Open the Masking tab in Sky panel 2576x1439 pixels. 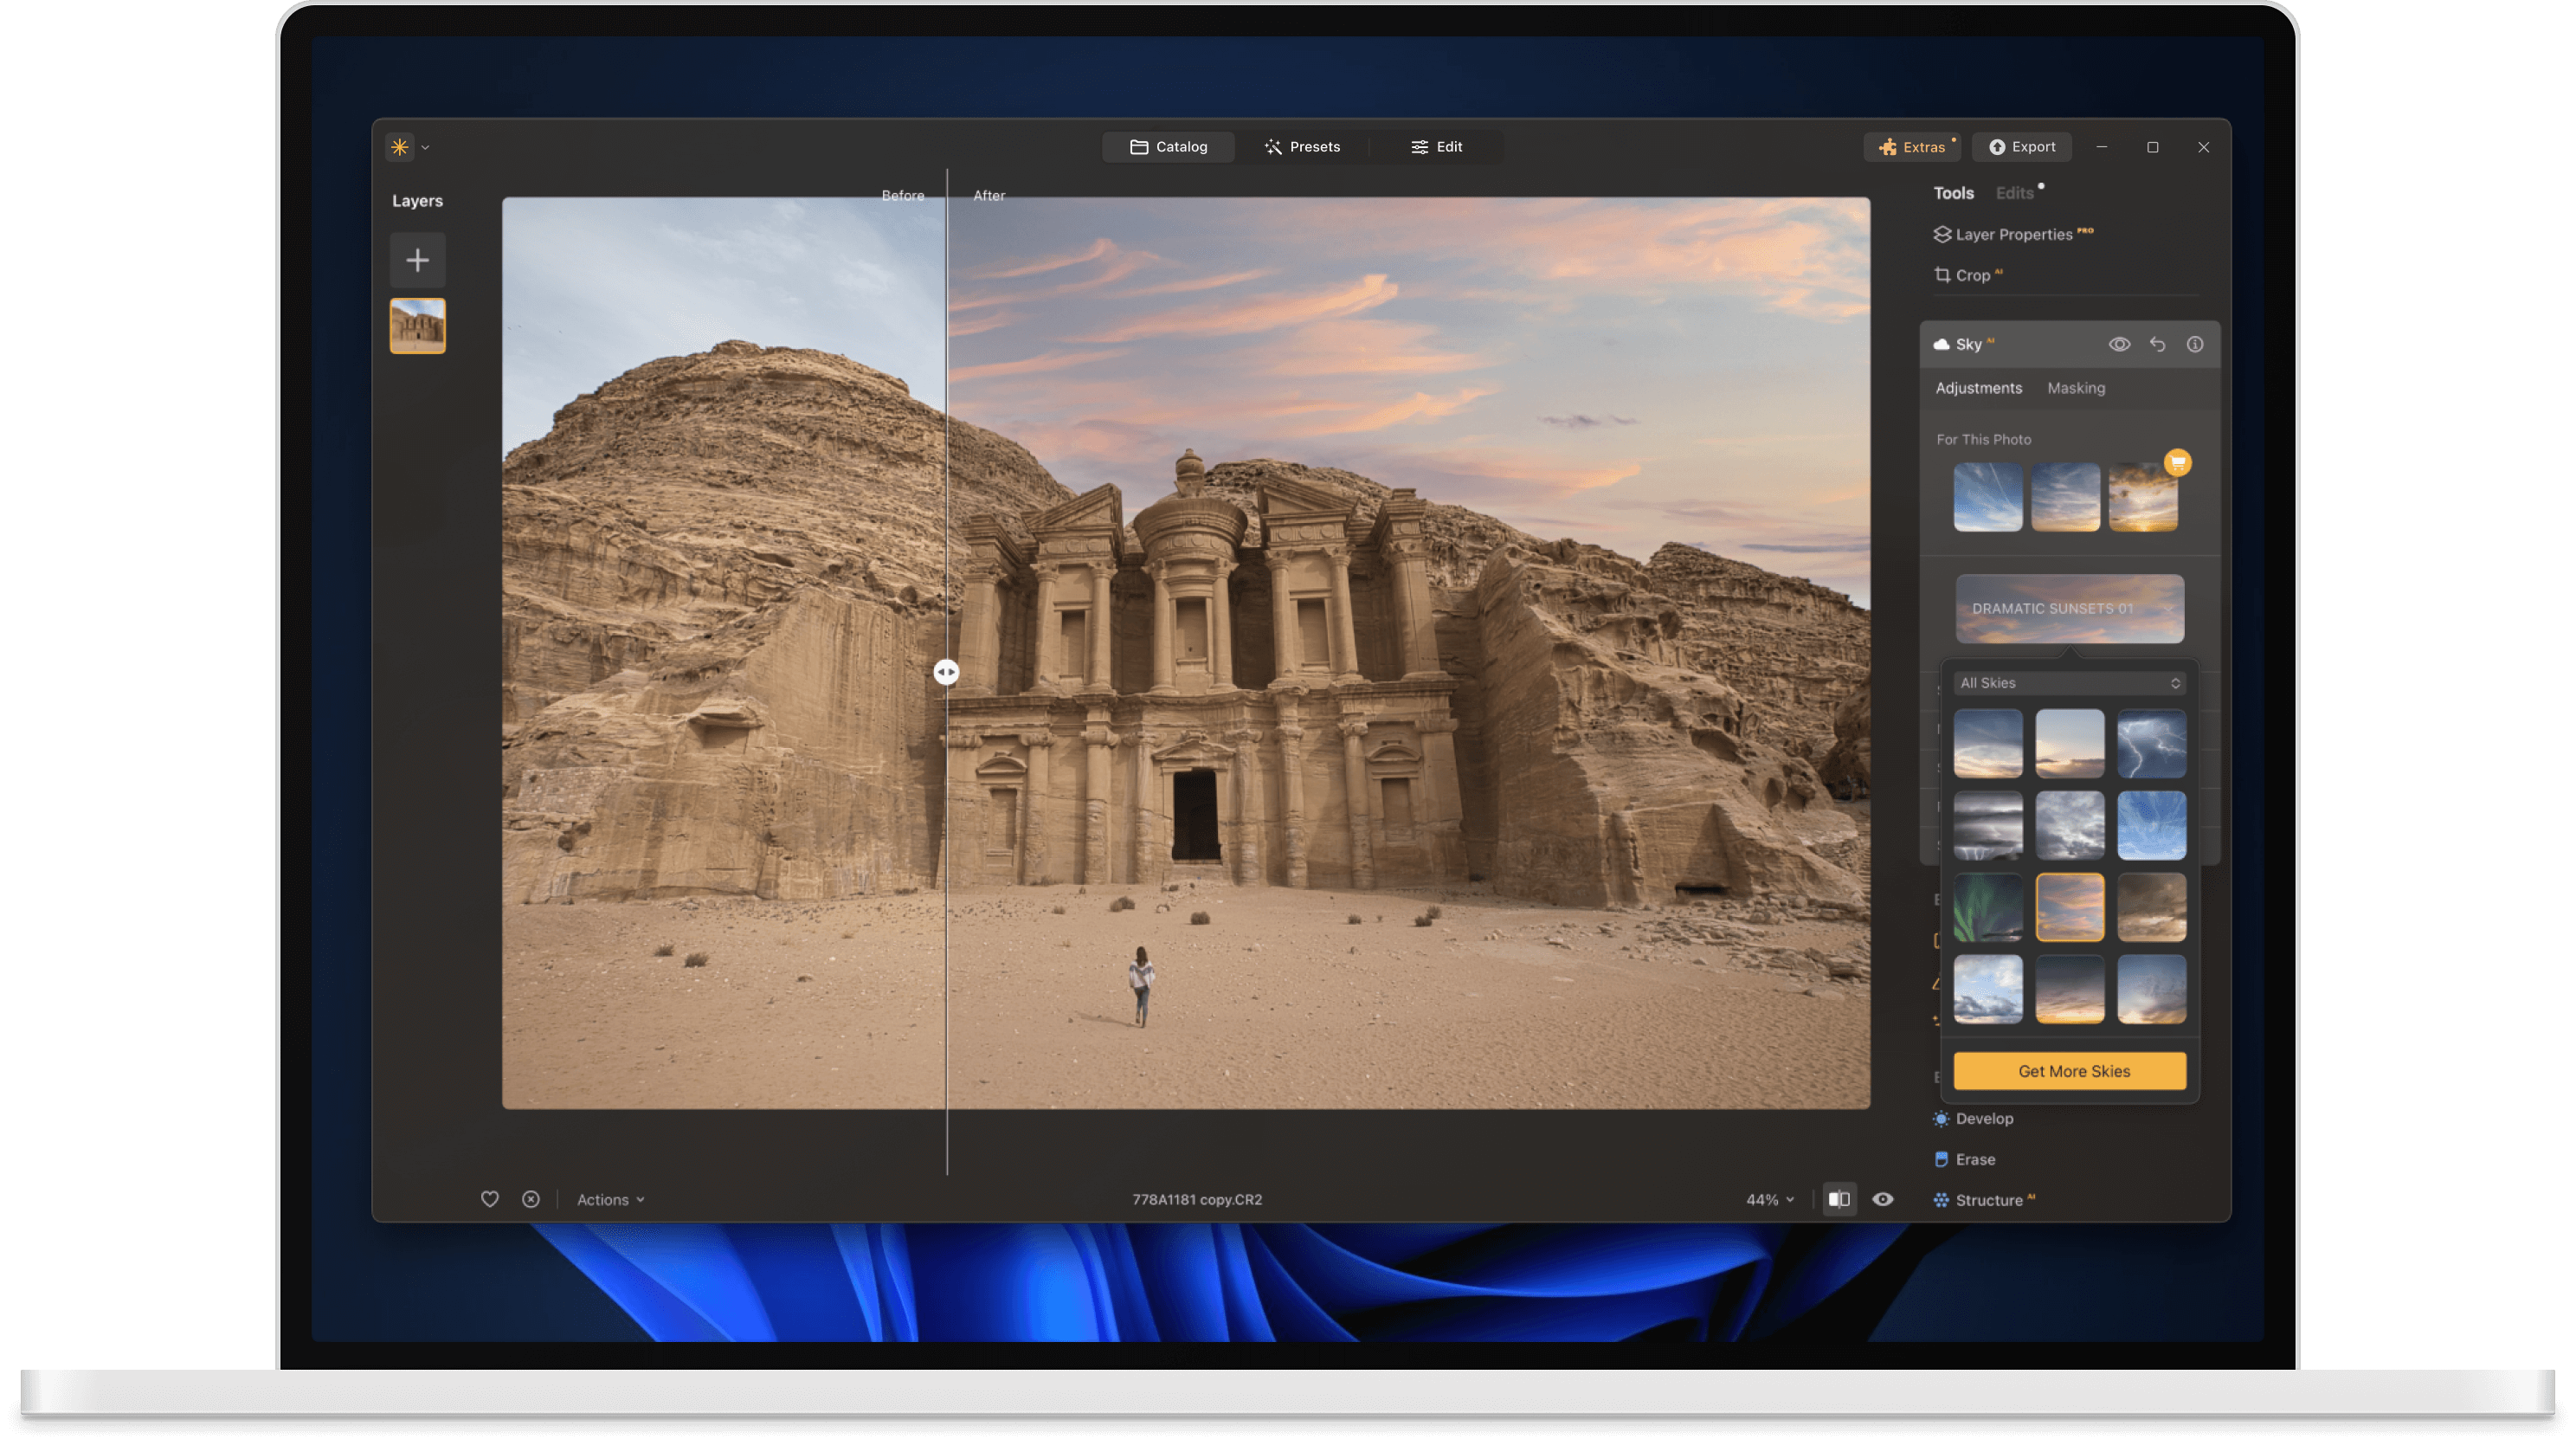2076,388
